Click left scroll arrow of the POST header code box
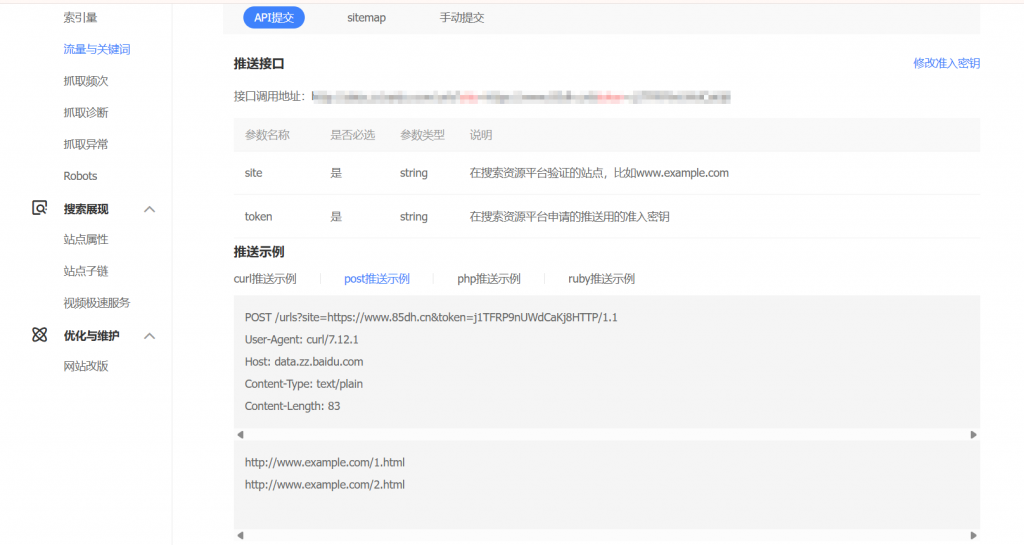The width and height of the screenshot is (1024, 545). pyautogui.click(x=240, y=435)
